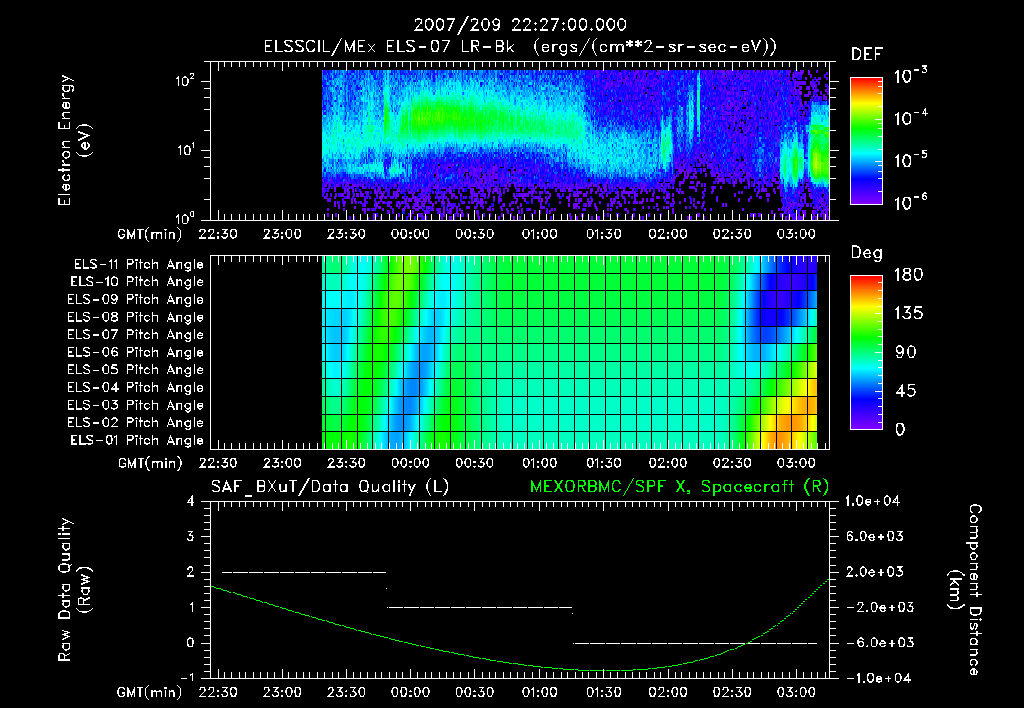1024x708 pixels.
Task: Click the Electron Energy (eV) axis label
Action: (x=74, y=140)
